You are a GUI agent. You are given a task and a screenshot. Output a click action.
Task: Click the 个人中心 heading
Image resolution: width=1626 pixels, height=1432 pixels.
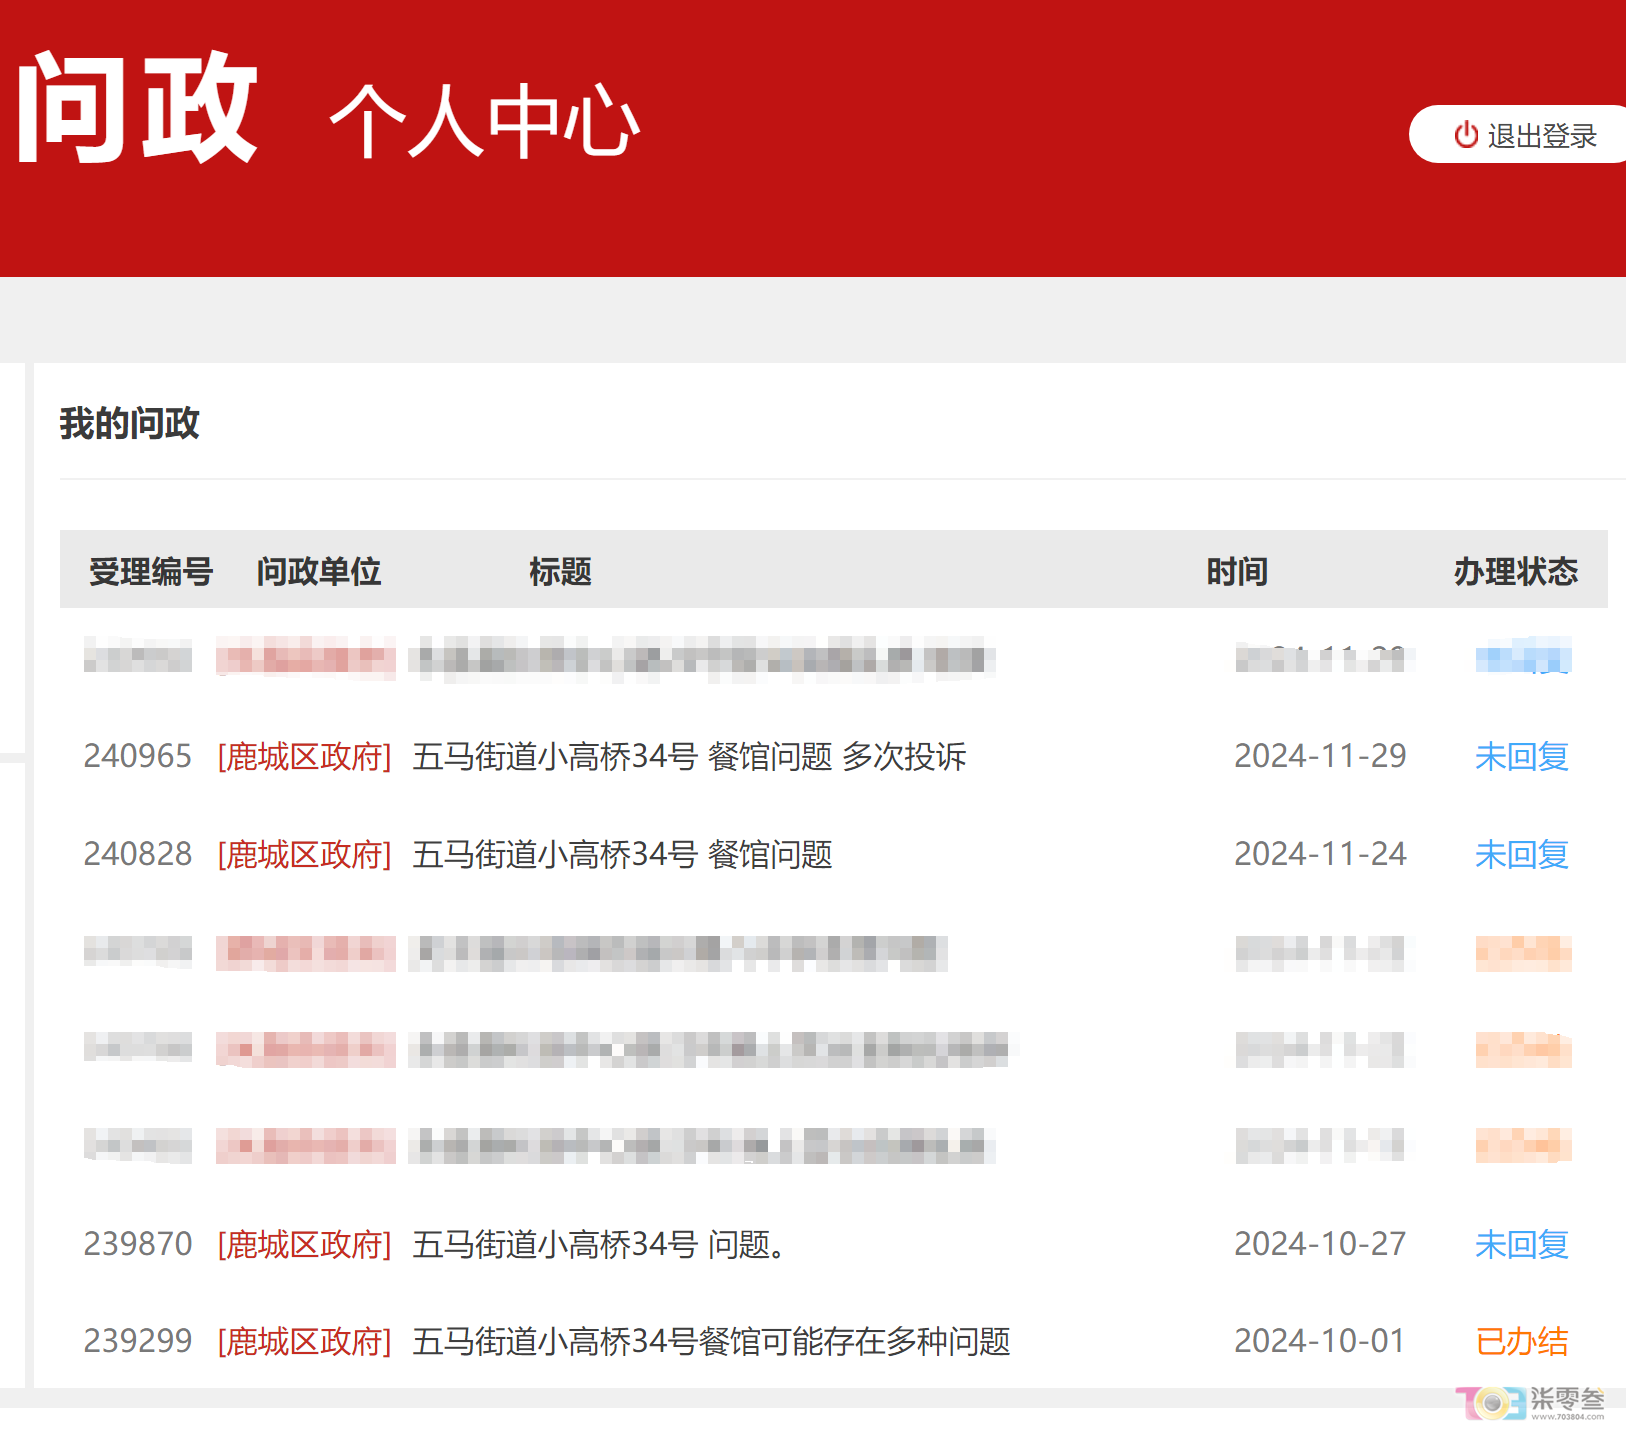point(485,121)
